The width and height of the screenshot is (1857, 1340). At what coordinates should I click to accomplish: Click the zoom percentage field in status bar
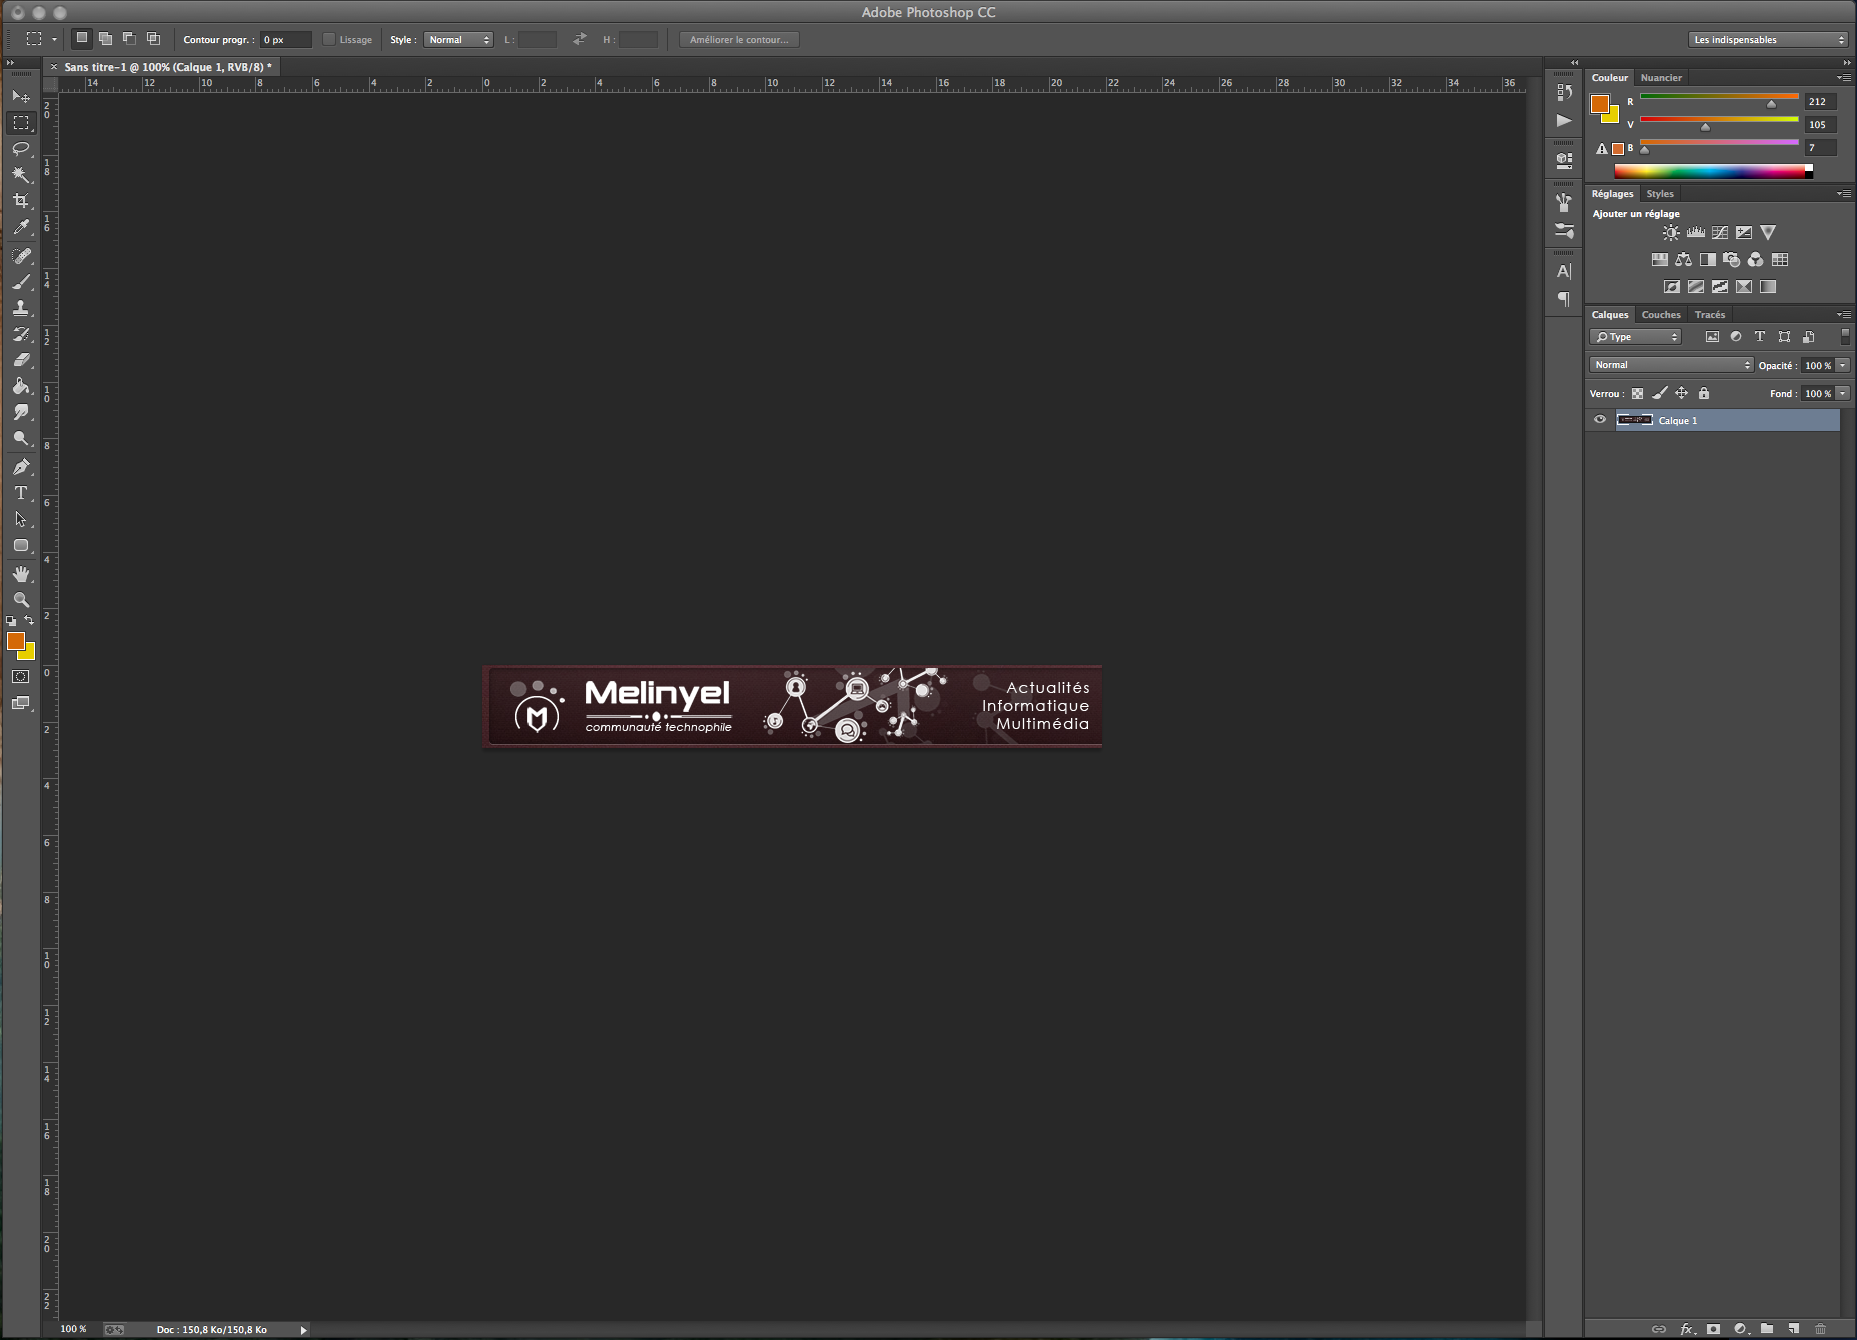(x=73, y=1329)
